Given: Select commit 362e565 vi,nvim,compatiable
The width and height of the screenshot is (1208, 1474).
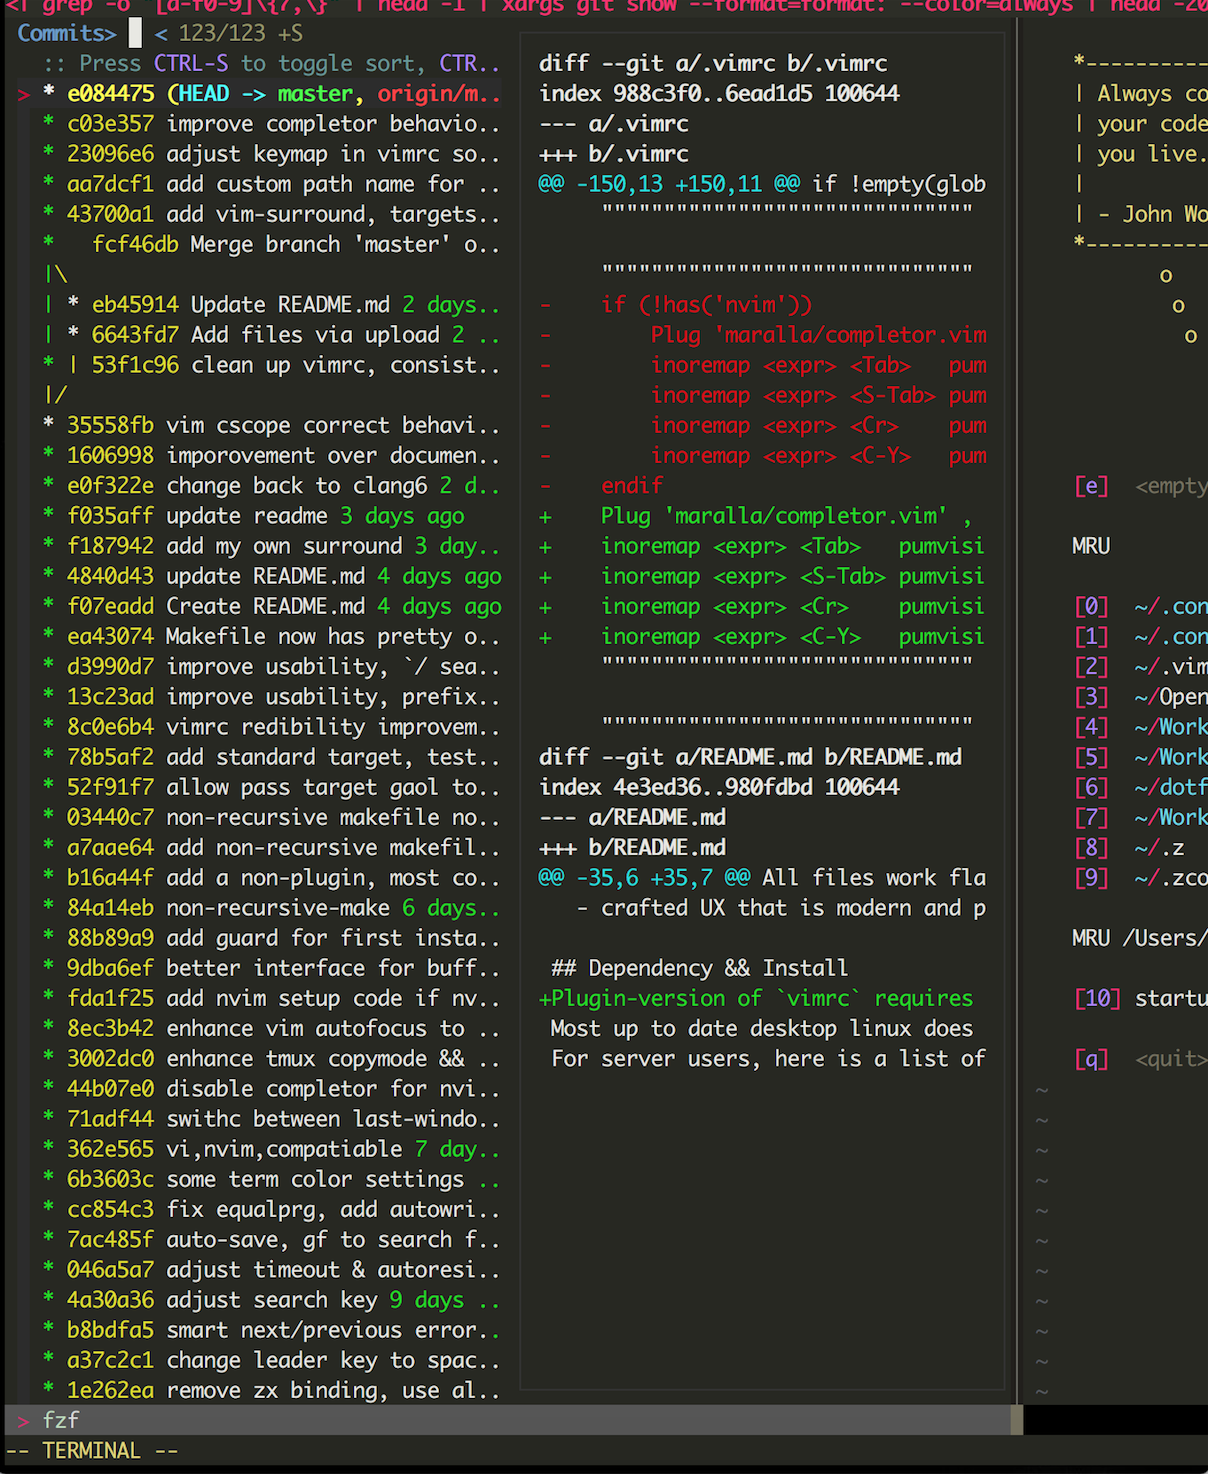Looking at the screenshot, I should (270, 1149).
